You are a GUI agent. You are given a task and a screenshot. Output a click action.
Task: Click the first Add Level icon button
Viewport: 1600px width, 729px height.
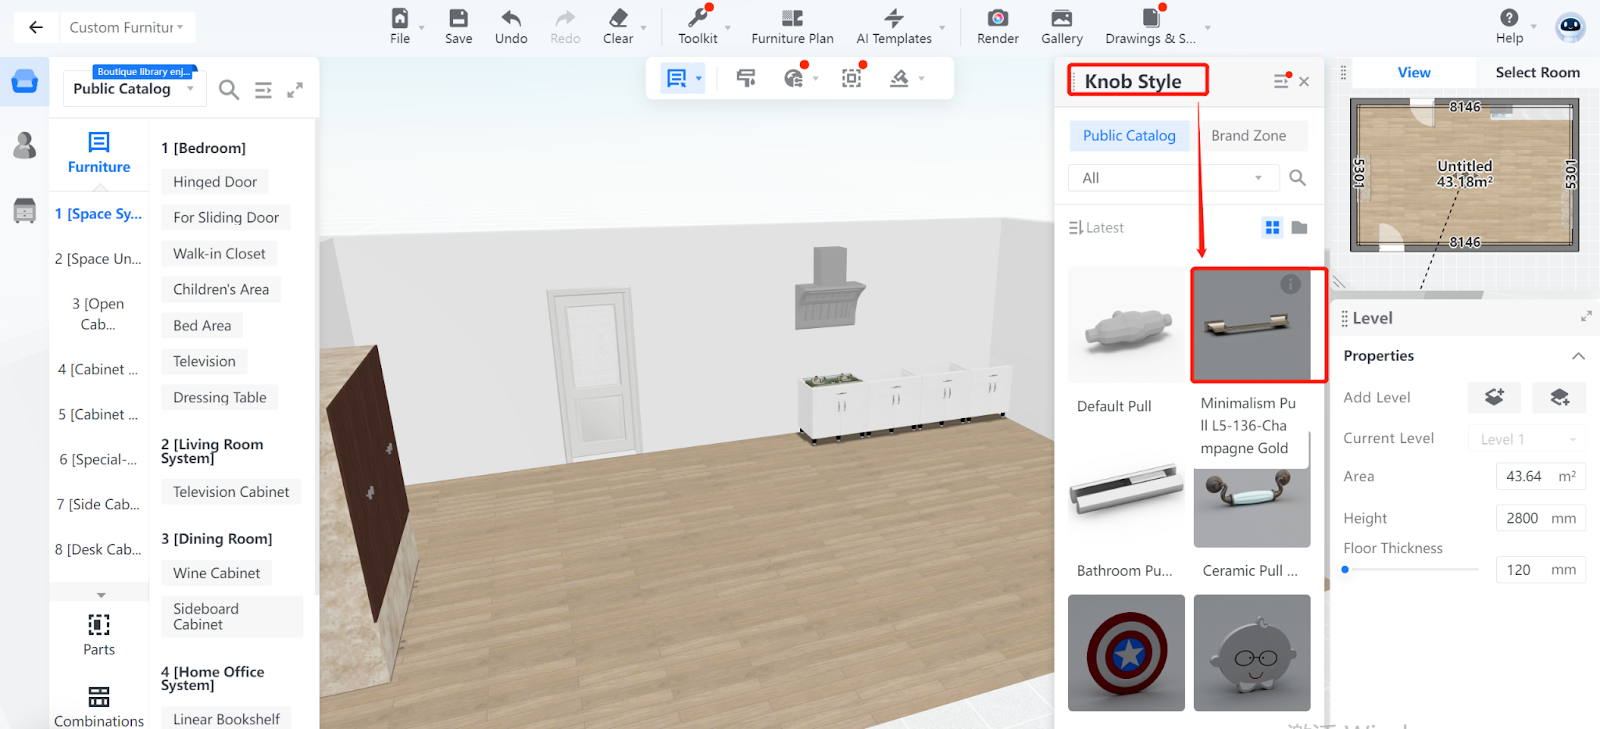[x=1494, y=397]
